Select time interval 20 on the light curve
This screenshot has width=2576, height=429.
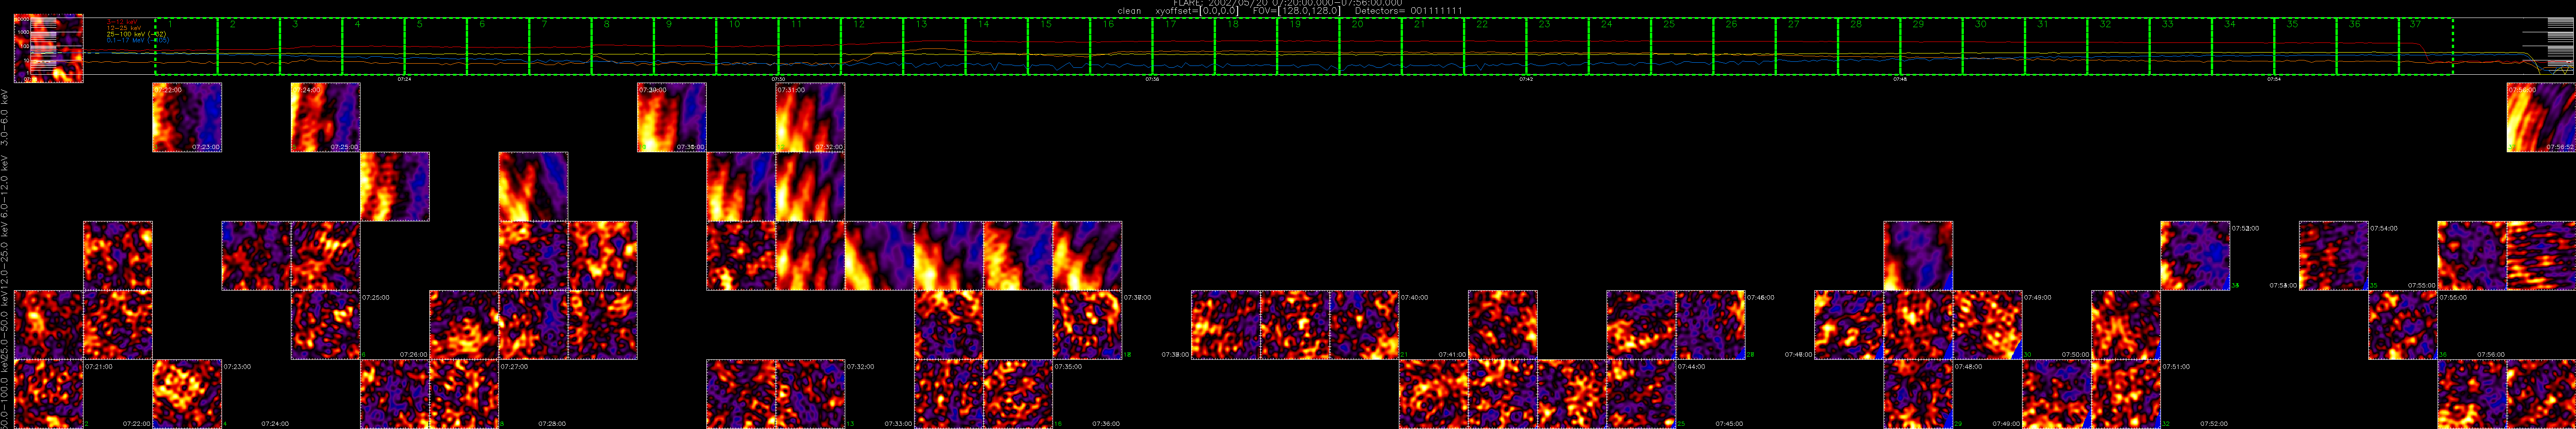coord(1370,46)
